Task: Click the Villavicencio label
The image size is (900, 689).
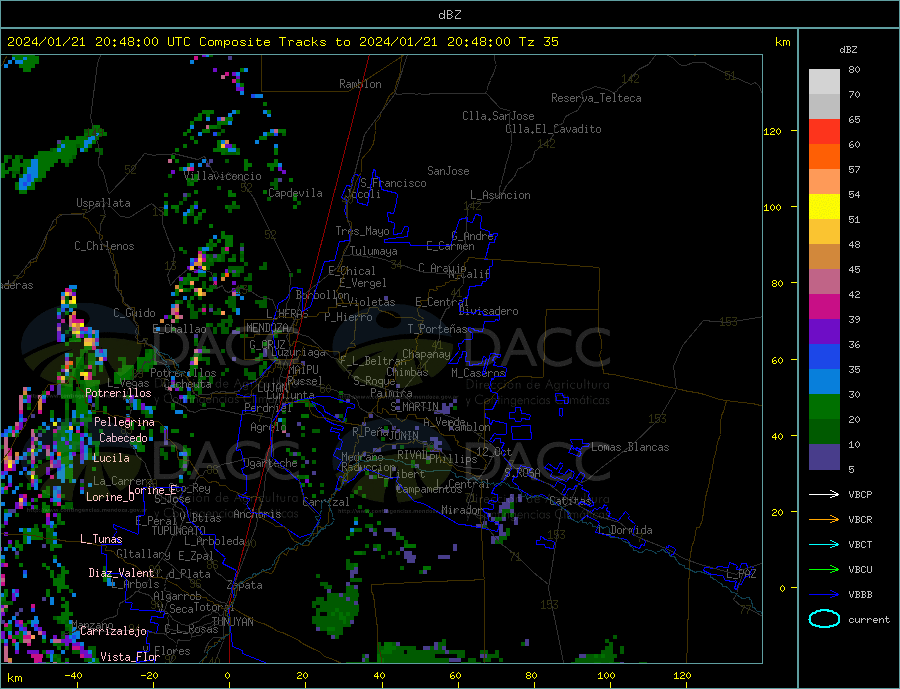Action: pyautogui.click(x=223, y=176)
